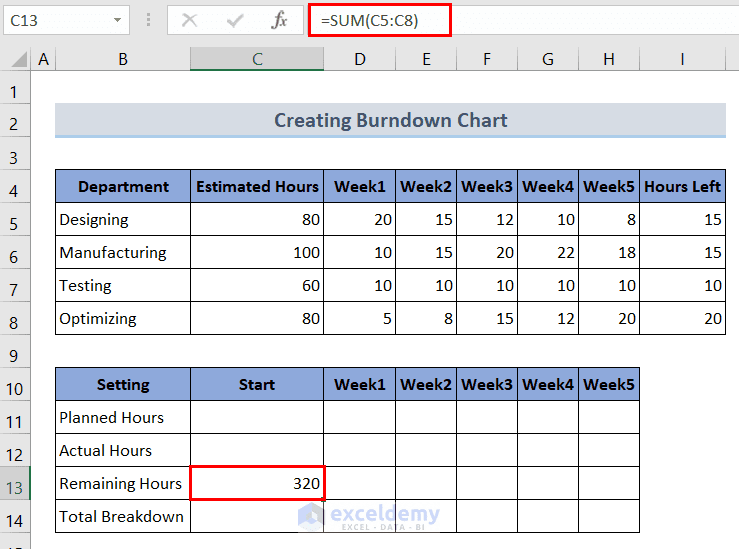Viewport: 739px width, 549px height.
Task: Select the Testing cell
Action: [123, 286]
